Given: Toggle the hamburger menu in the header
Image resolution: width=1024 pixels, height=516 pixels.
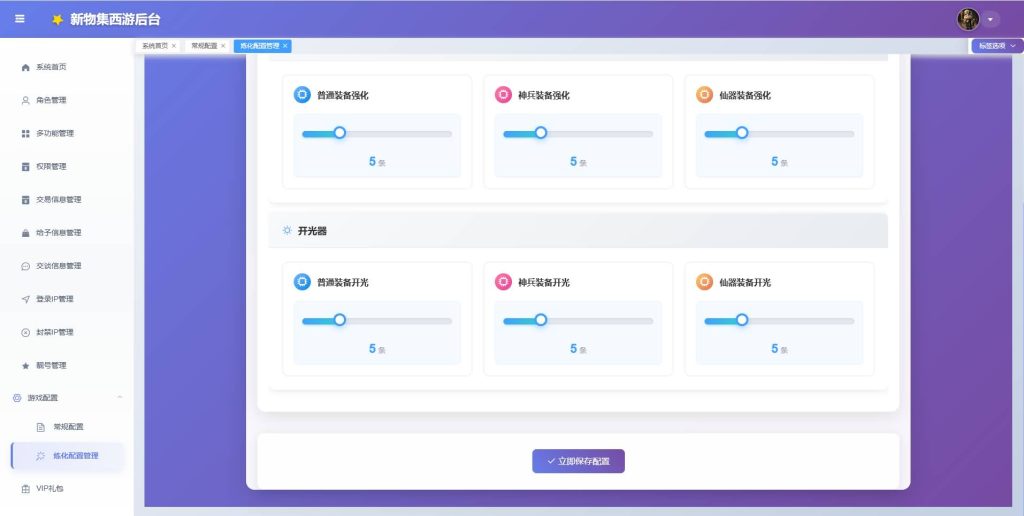Looking at the screenshot, I should pyautogui.click(x=20, y=19).
